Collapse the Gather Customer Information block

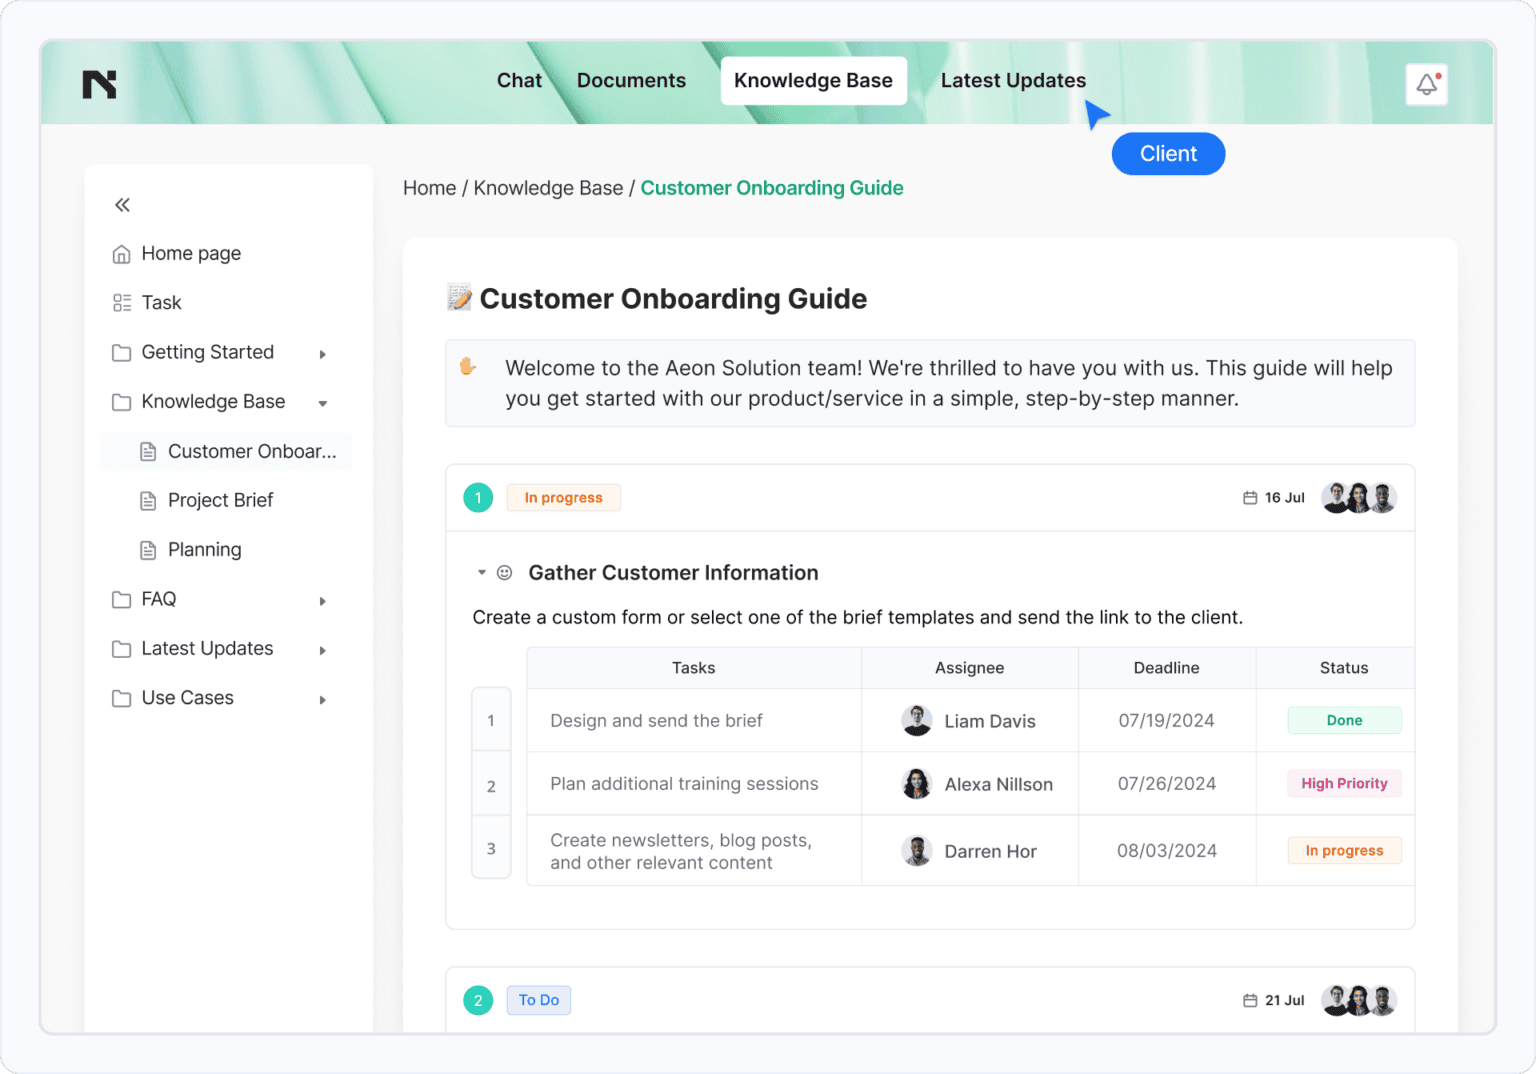481,572
